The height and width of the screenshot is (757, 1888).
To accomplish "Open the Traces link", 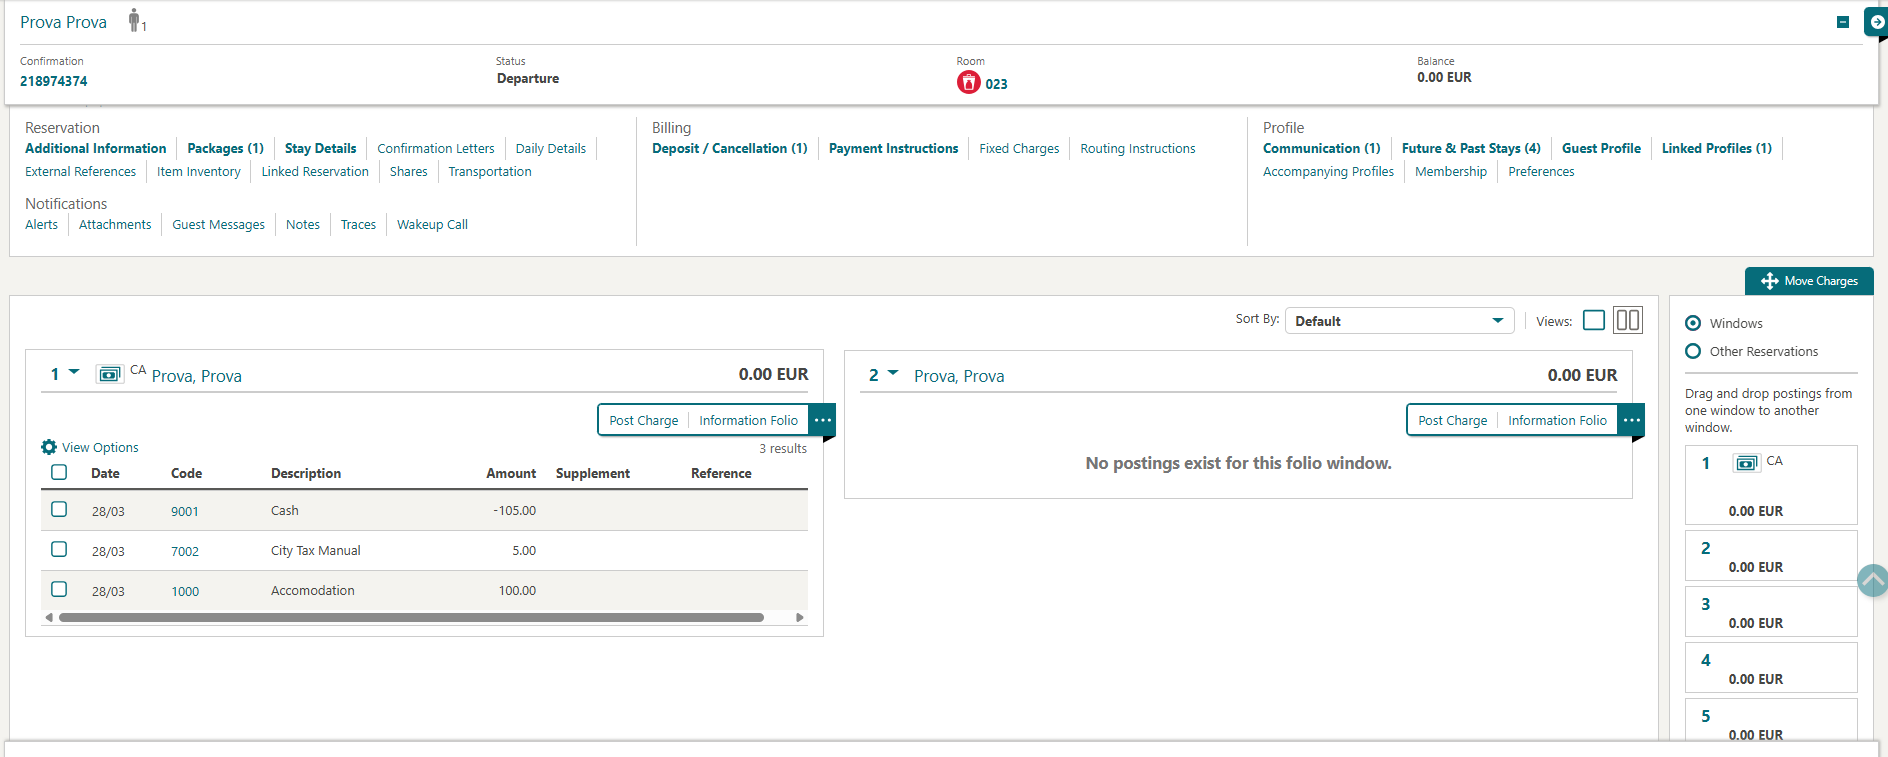I will (358, 224).
